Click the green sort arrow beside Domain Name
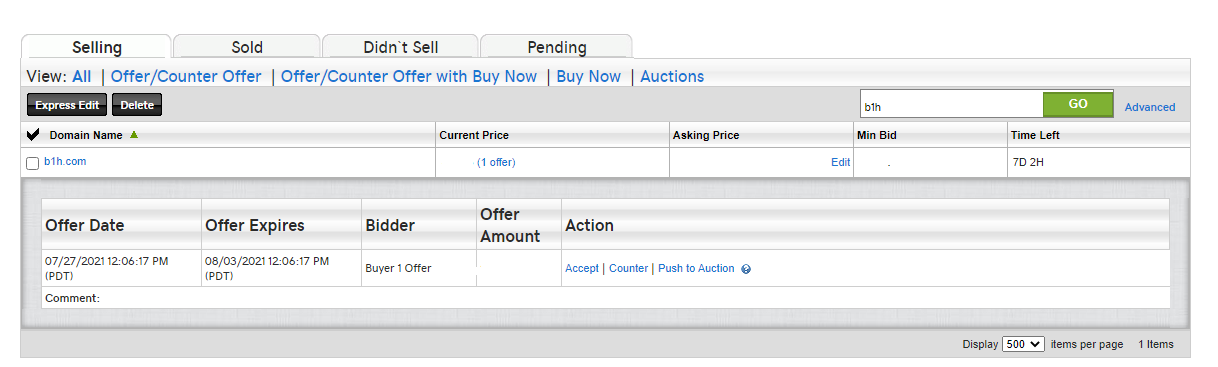 click(x=134, y=134)
